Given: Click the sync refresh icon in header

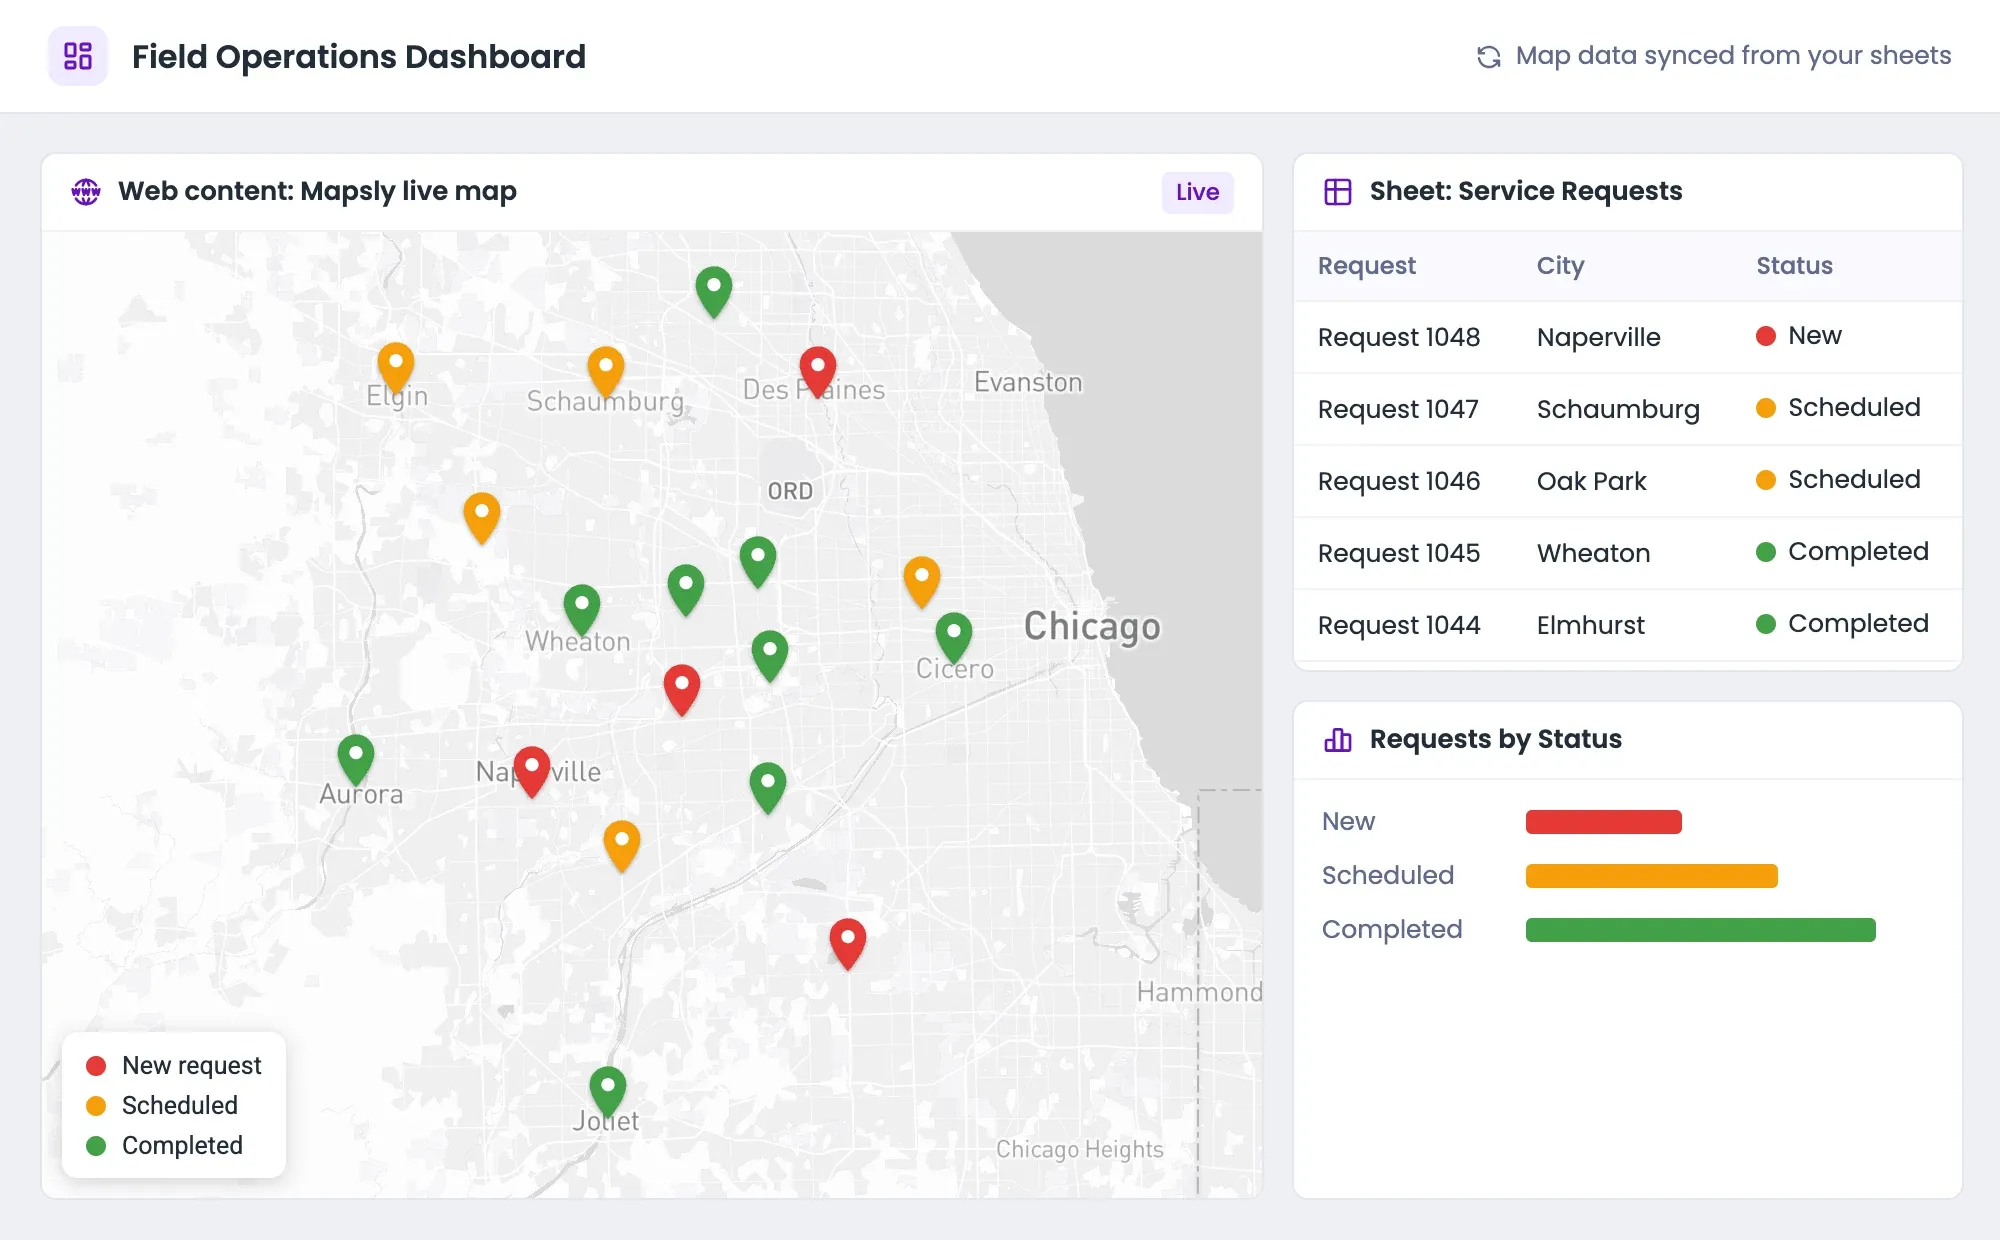Looking at the screenshot, I should [x=1489, y=57].
